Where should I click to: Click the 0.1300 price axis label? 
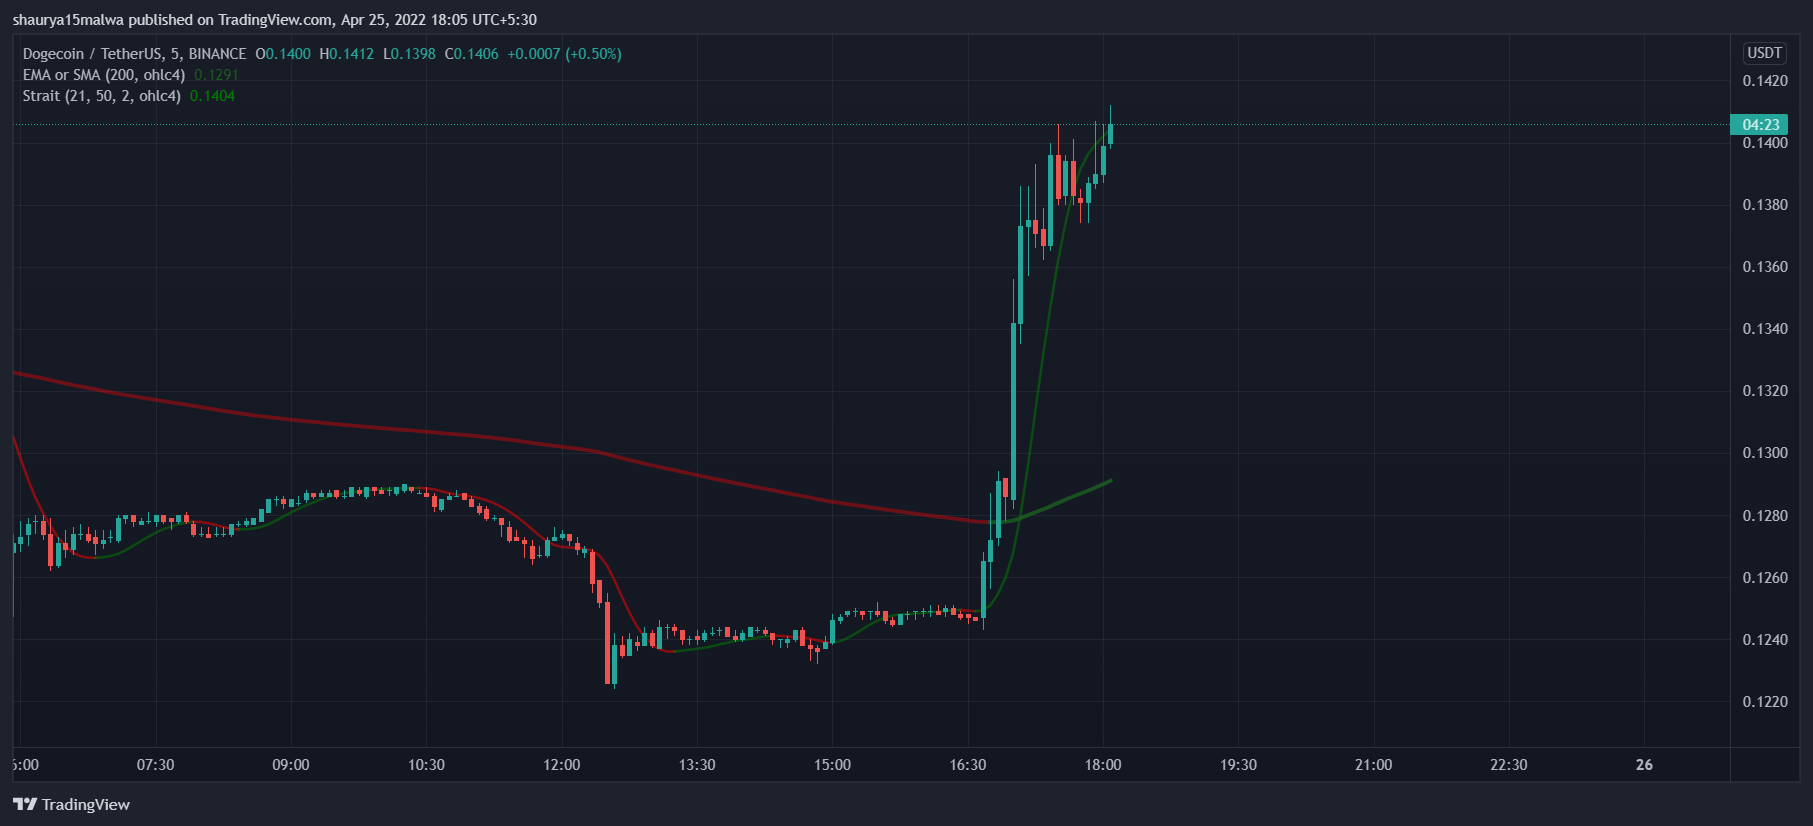tap(1765, 453)
